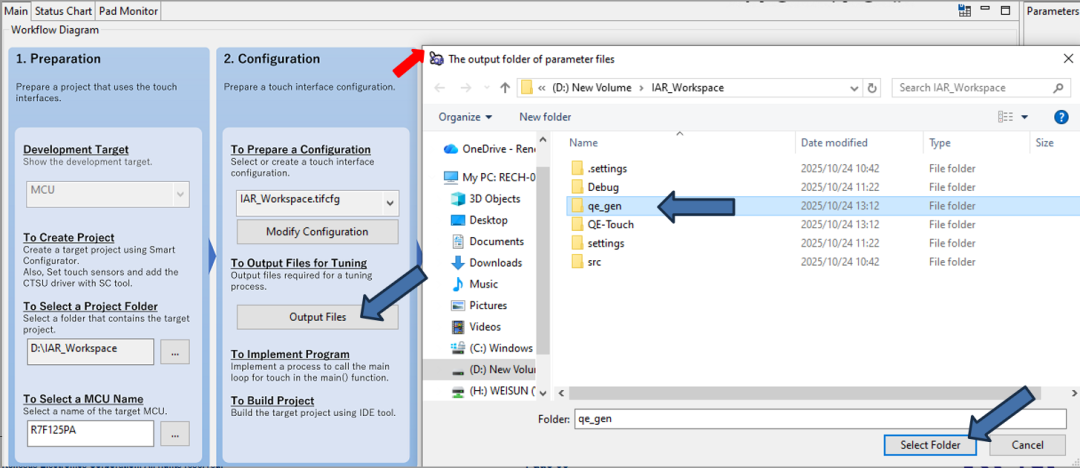Minimize the Workflow Diagram panel
Screen dimensions: 1080x468
986,10
